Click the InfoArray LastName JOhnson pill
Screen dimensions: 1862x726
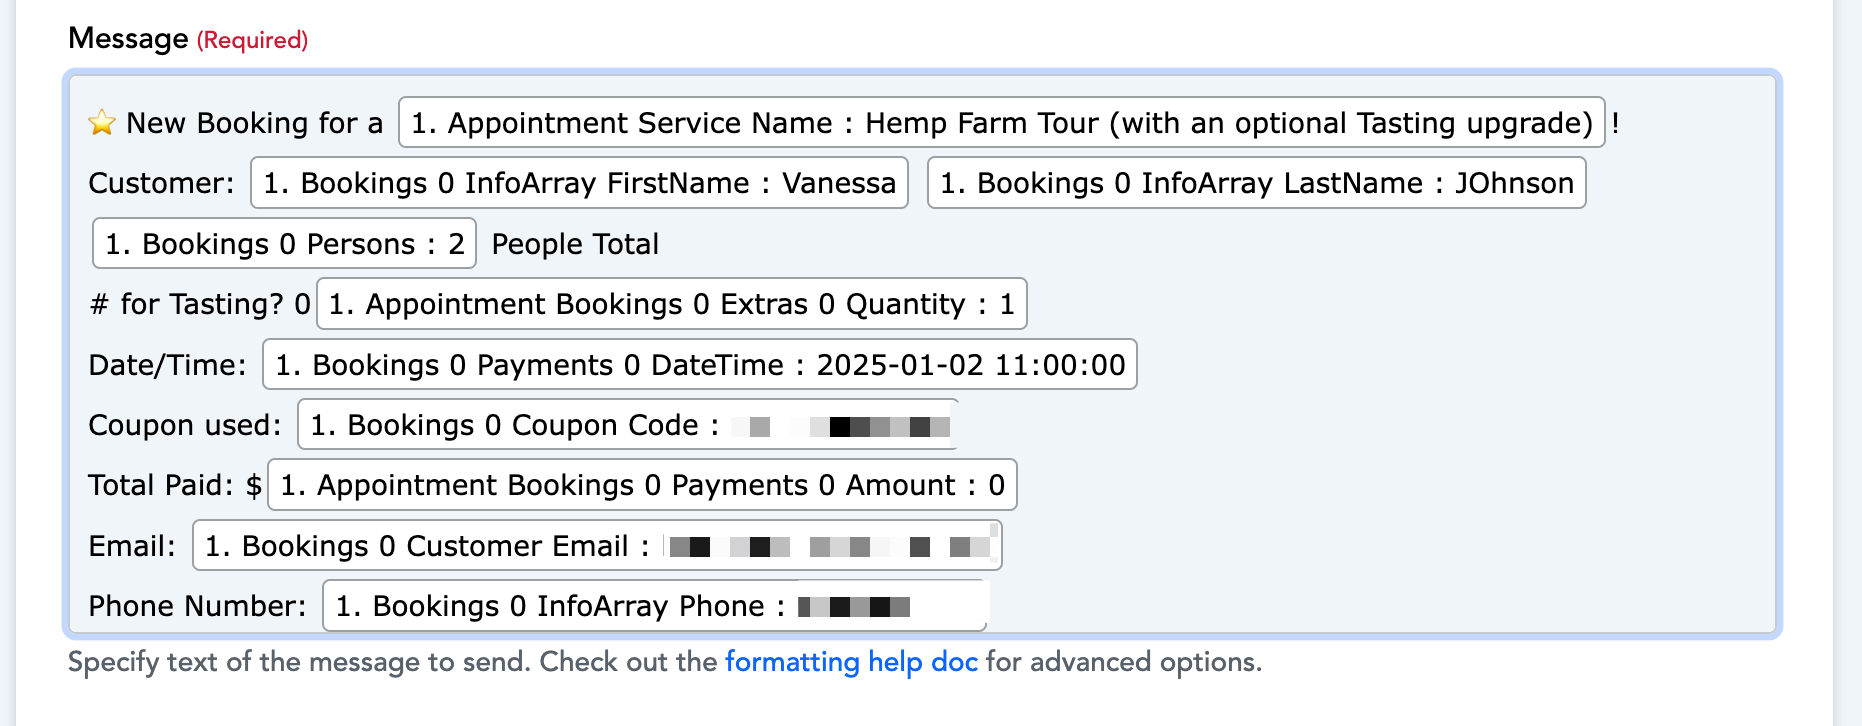click(1256, 183)
